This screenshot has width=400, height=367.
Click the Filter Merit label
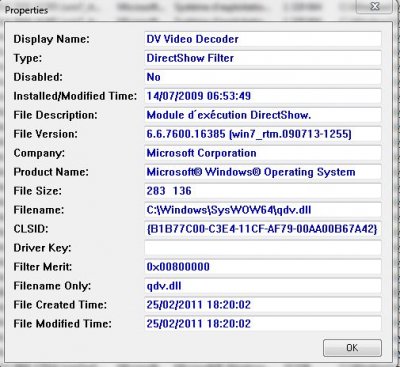pos(43,267)
